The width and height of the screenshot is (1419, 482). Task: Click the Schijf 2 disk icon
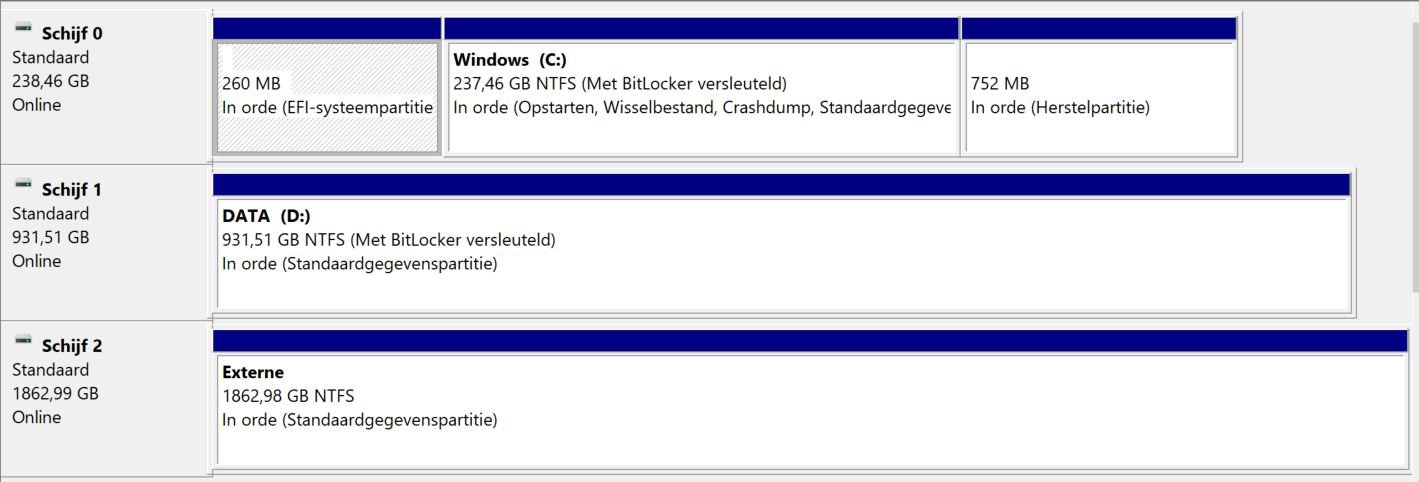(x=24, y=342)
